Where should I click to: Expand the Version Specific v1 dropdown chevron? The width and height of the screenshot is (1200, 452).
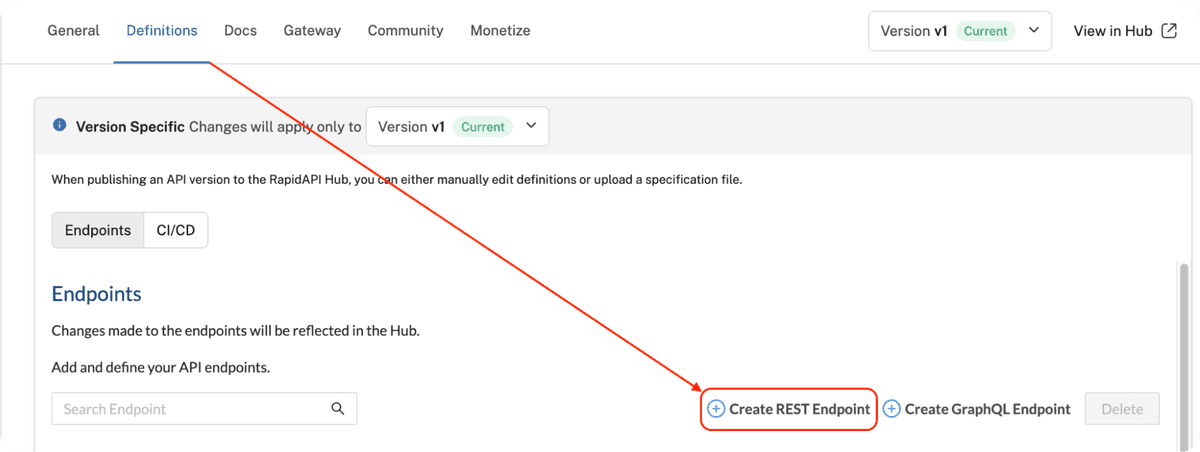531,126
